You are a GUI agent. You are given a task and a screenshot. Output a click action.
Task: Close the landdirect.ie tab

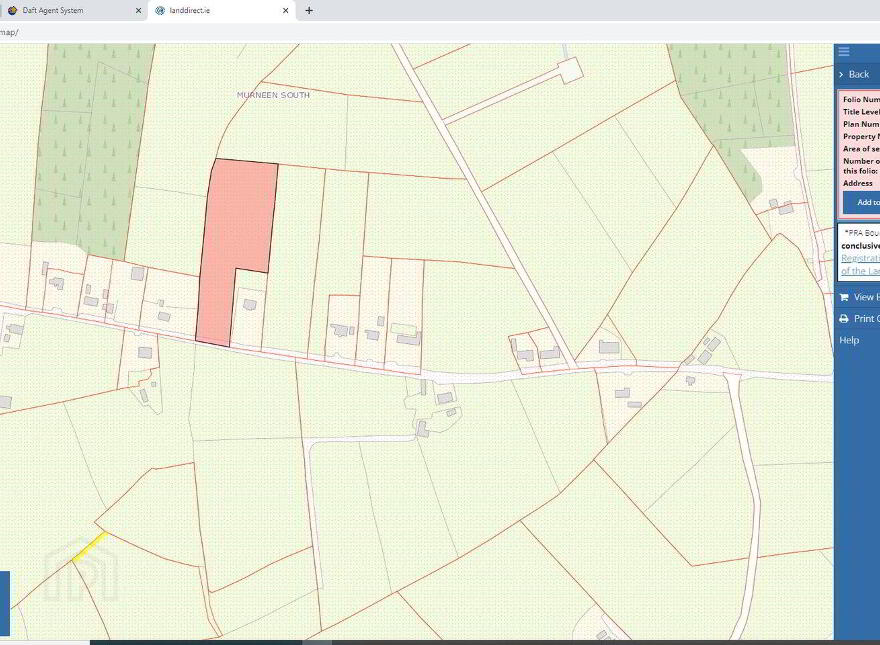(286, 10)
